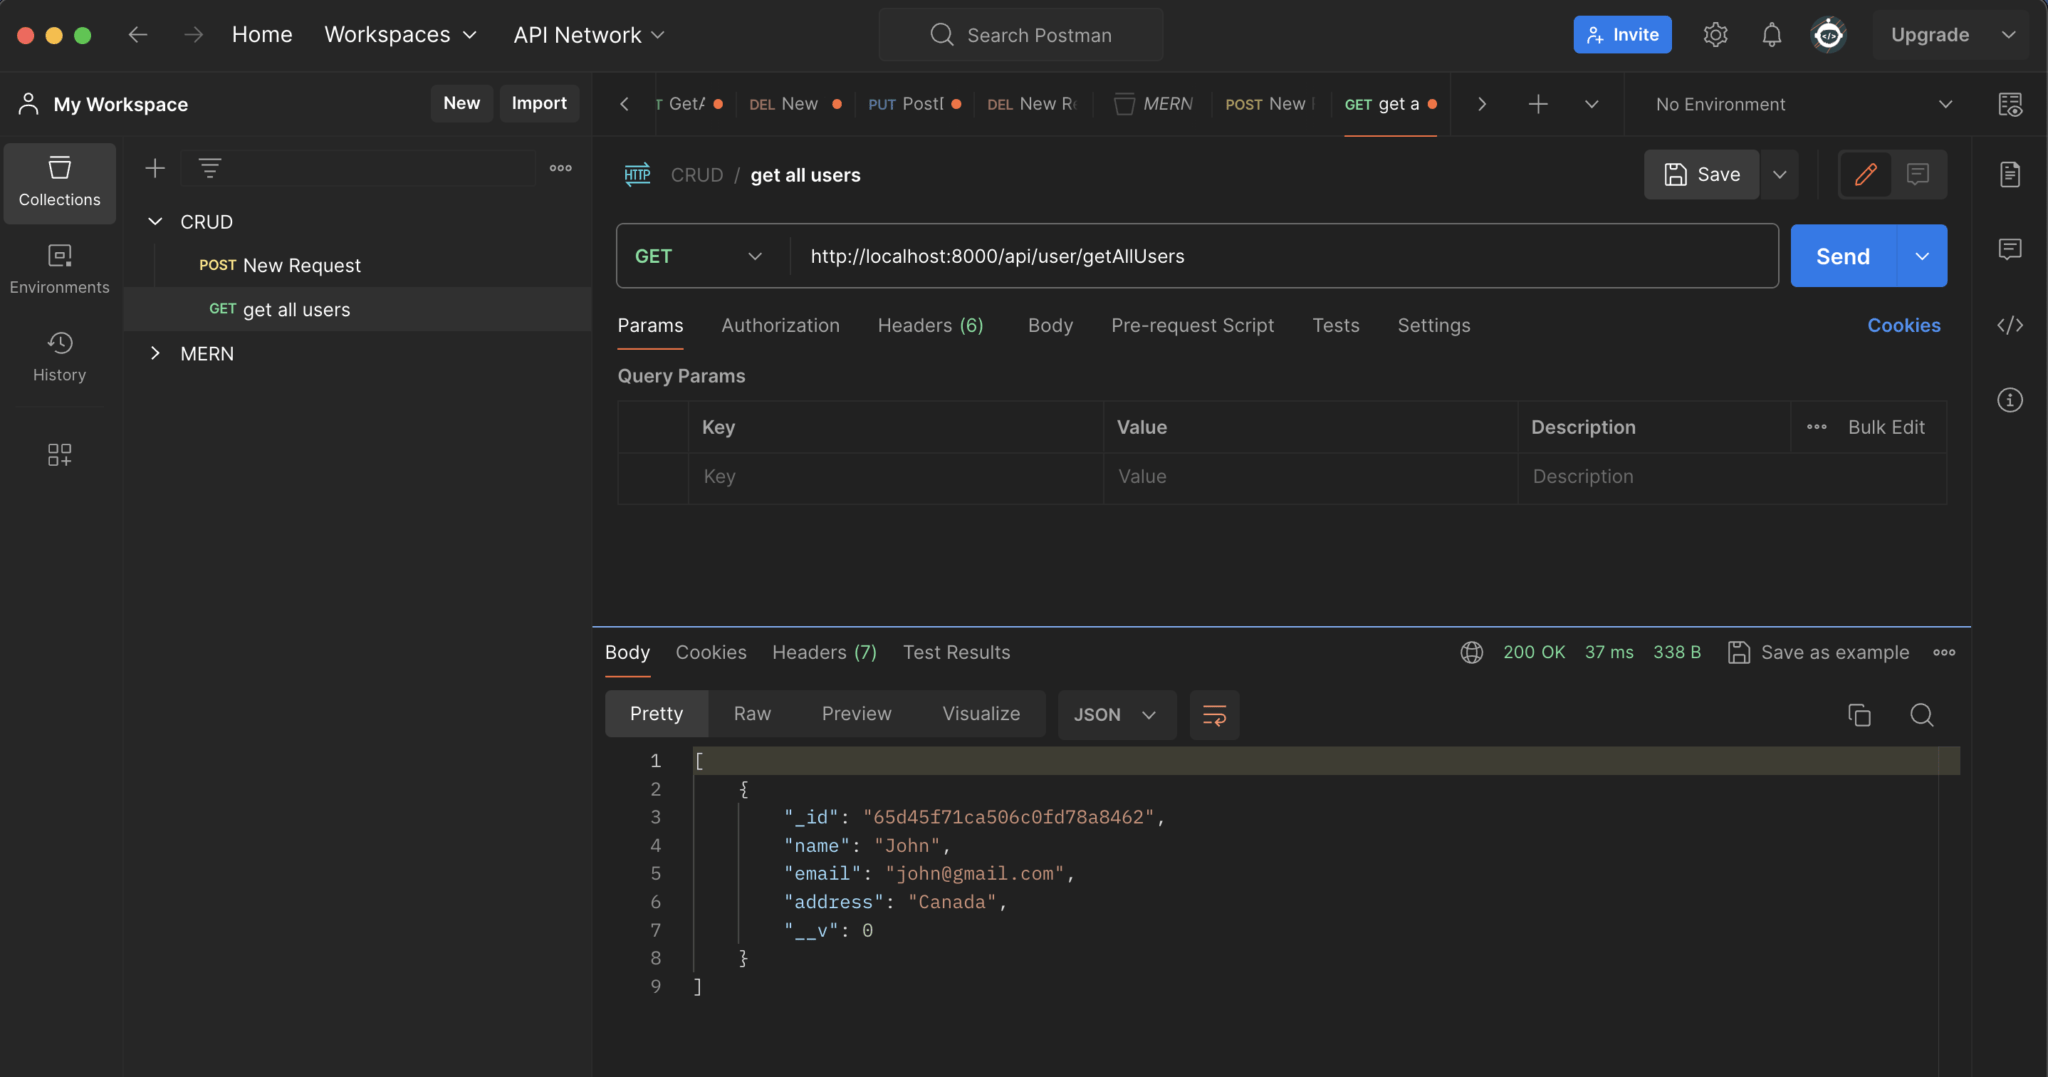Click the Invite button
Viewport: 2048px width, 1077px height.
pyautogui.click(x=1622, y=35)
